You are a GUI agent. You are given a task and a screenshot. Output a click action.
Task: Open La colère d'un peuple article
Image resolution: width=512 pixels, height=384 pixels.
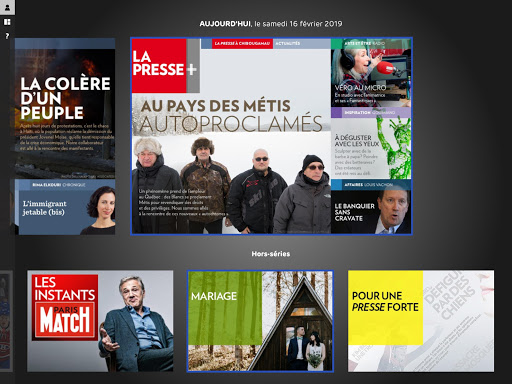(x=65, y=108)
